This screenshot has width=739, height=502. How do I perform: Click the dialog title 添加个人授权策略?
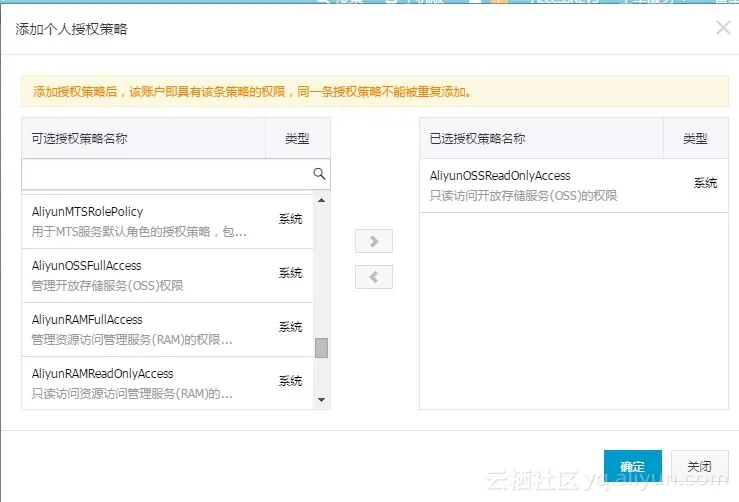click(x=71, y=29)
